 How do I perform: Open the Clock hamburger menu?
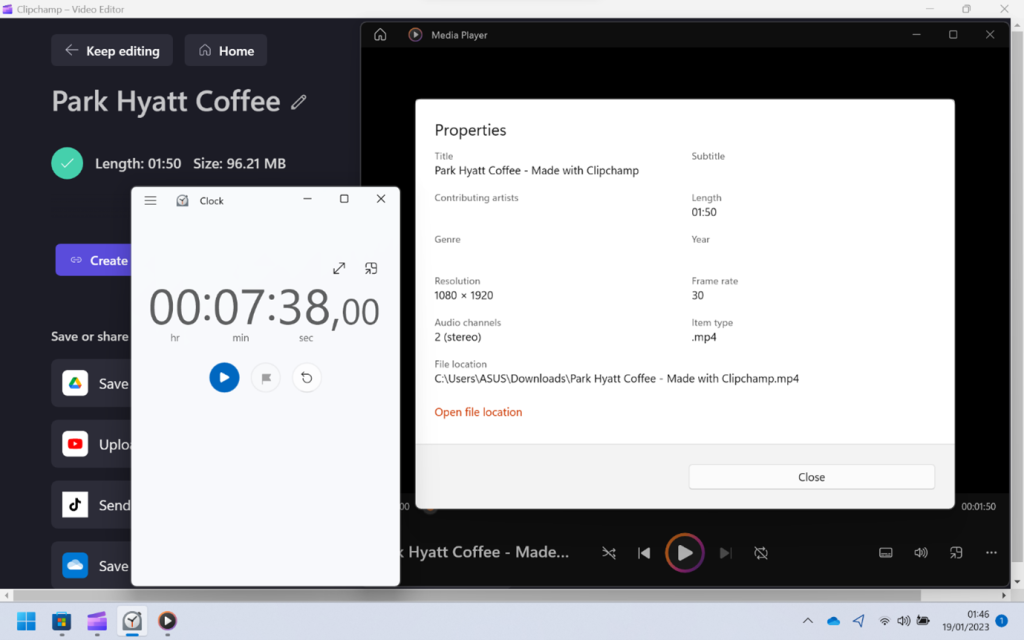point(150,200)
